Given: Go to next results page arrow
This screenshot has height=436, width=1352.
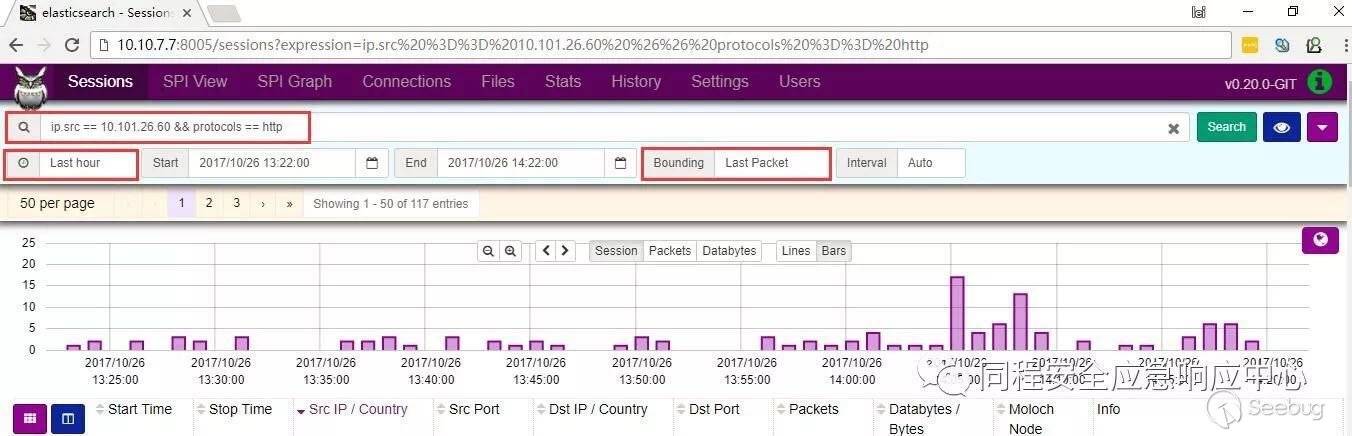Looking at the screenshot, I should tap(262, 203).
